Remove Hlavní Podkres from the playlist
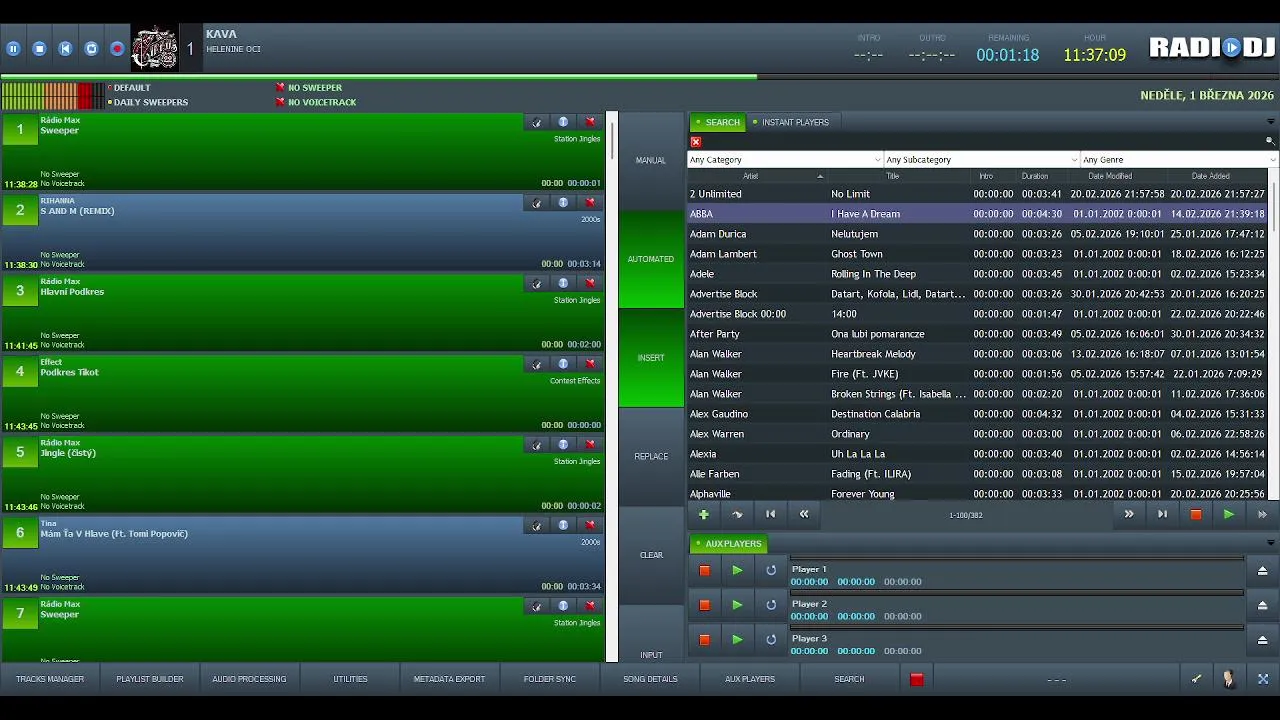 click(590, 283)
